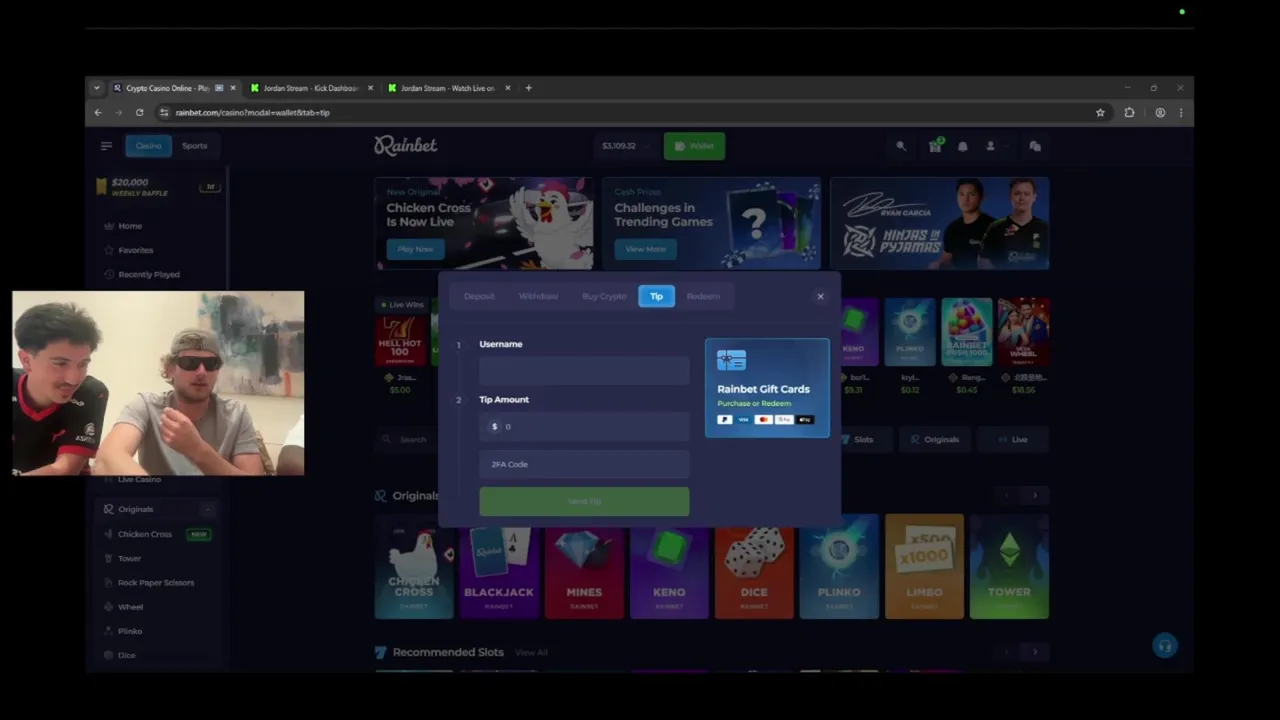Image resolution: width=1280 pixels, height=720 pixels.
Task: Open Plinko in sidebar
Action: (x=130, y=631)
